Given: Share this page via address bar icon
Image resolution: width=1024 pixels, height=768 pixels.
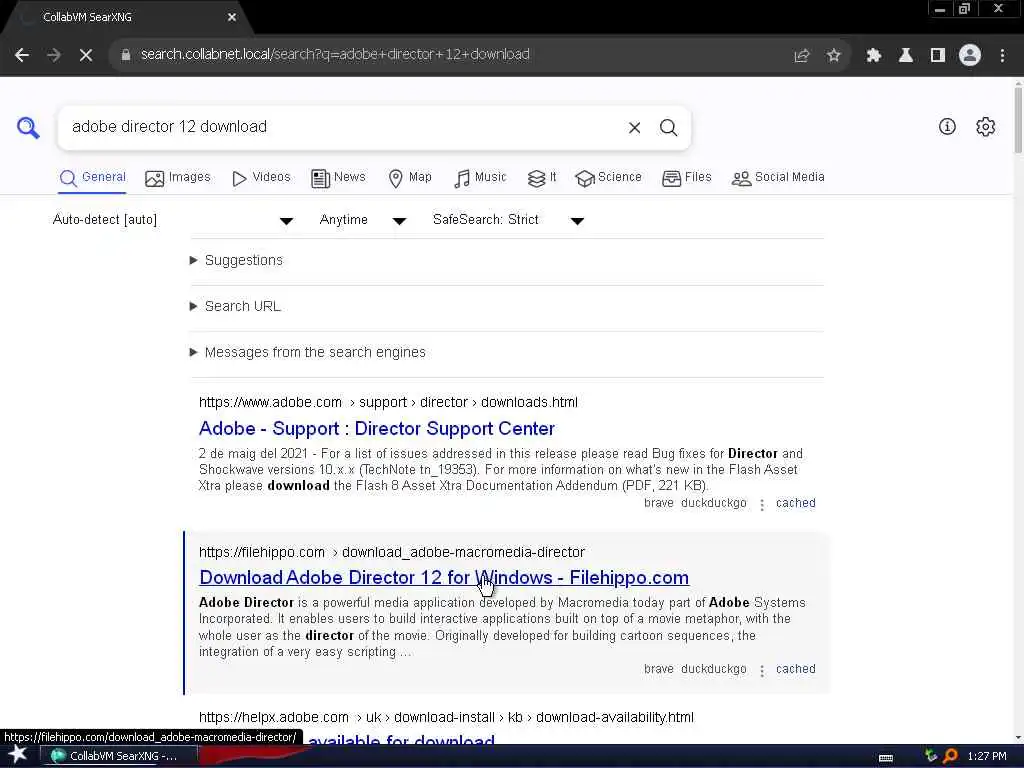Looking at the screenshot, I should [801, 55].
